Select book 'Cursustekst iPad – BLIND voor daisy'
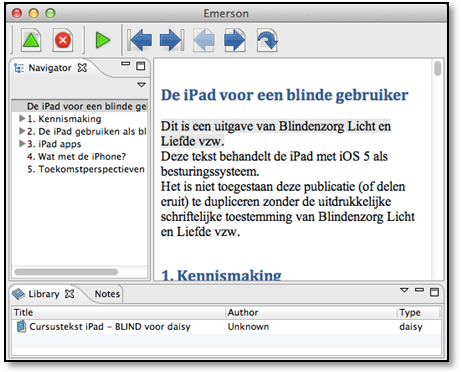Viewport: 461px width, 372px height. [110, 327]
